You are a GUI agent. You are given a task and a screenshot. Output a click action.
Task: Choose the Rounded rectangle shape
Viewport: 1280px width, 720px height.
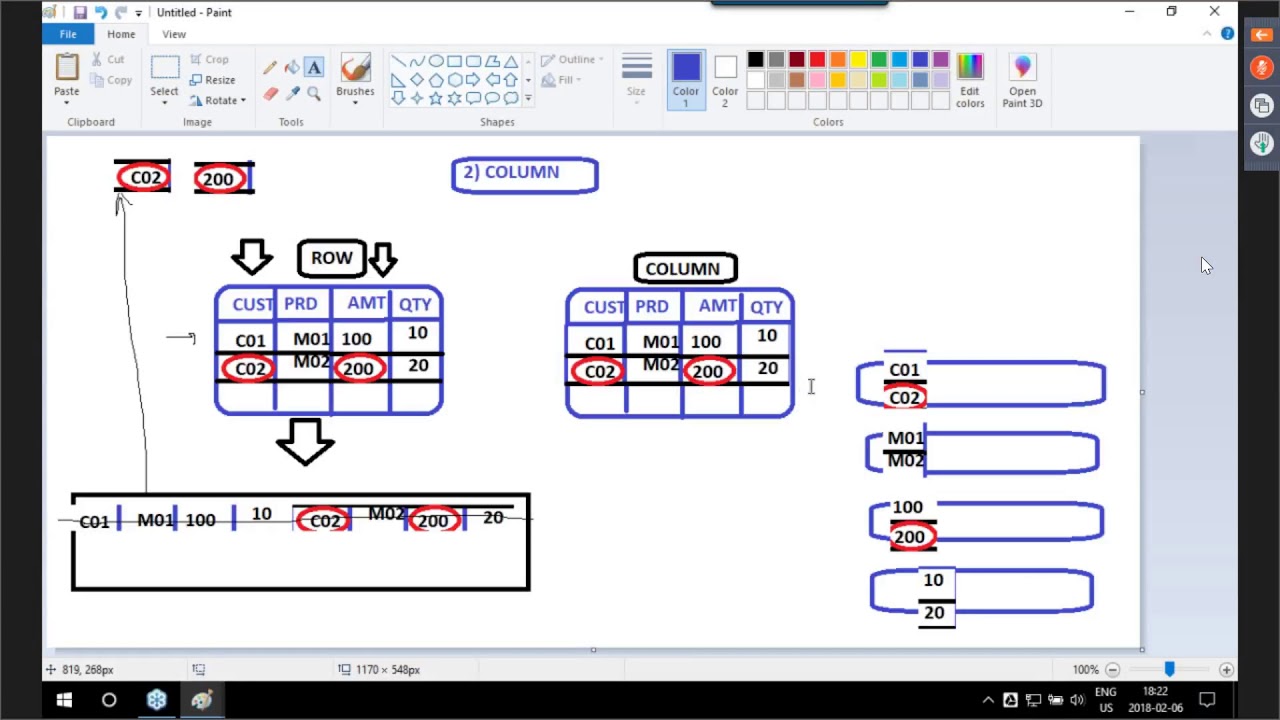(x=474, y=61)
